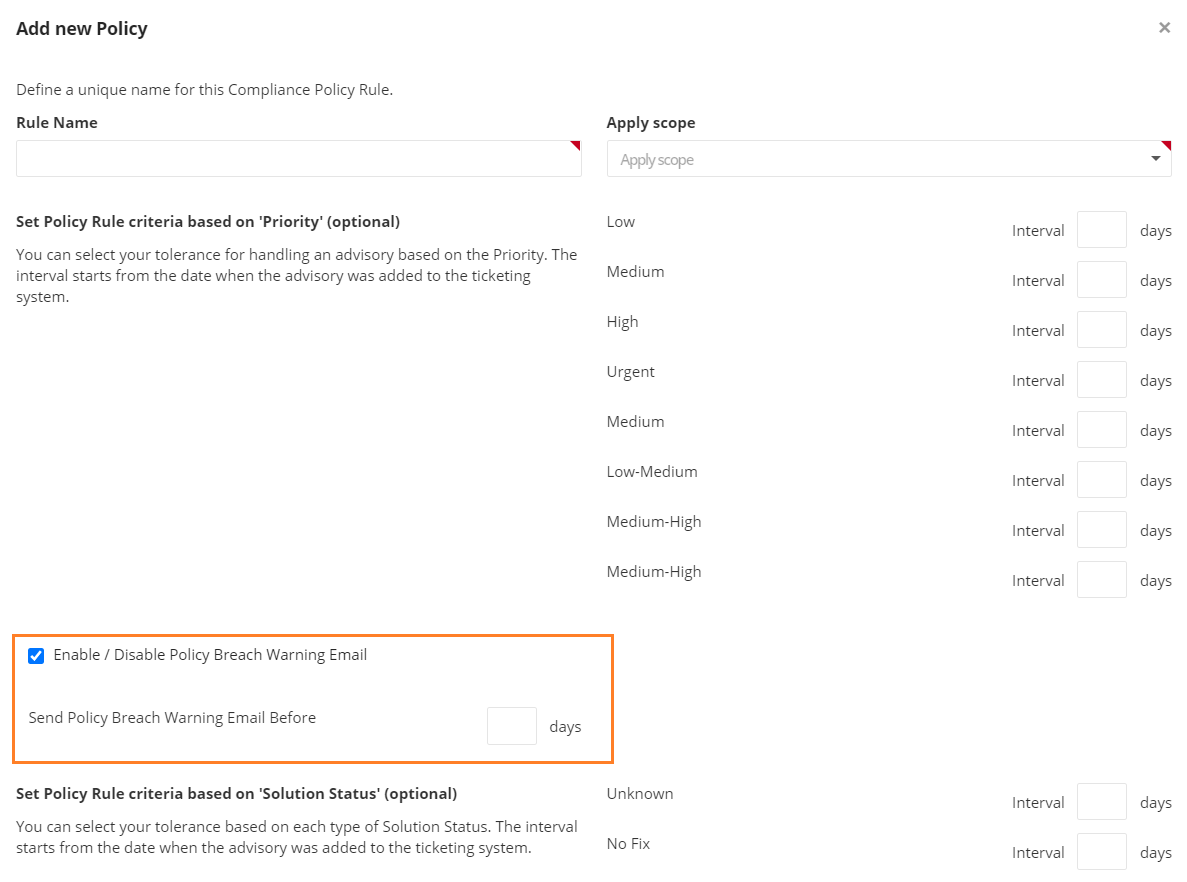Screen dimensions: 1187x882
Task: Click the Solution Status tolerance description paragraph
Action: pos(297,837)
